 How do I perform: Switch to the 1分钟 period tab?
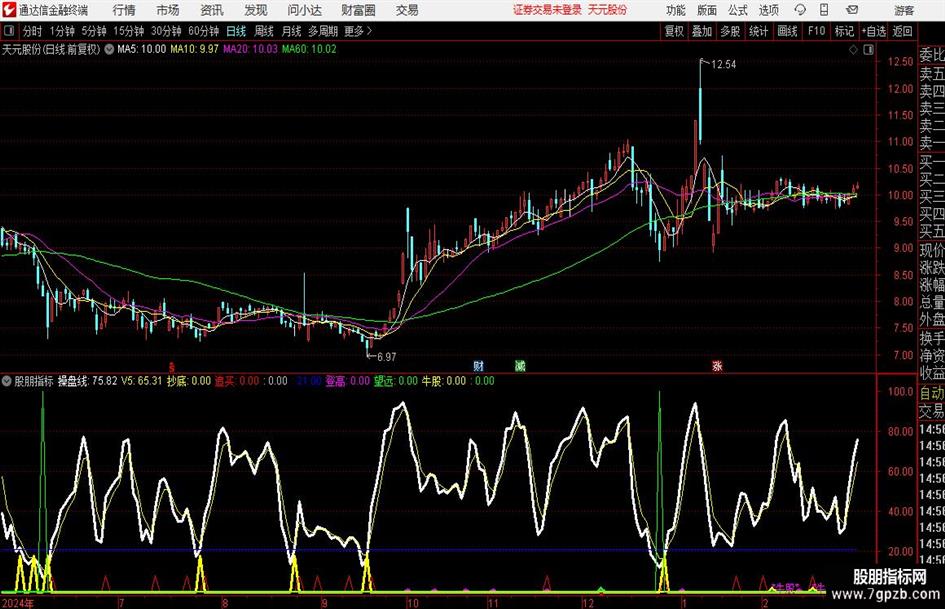point(62,31)
